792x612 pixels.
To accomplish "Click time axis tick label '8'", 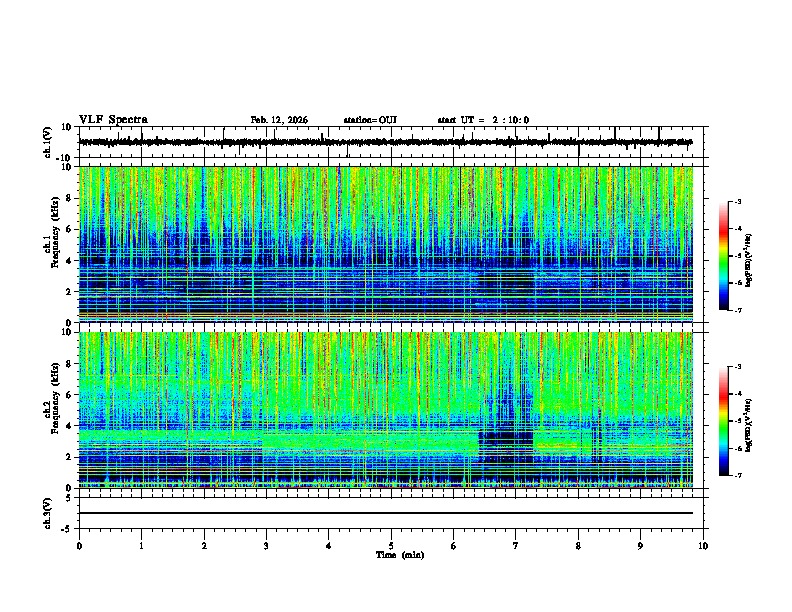I will 578,546.
